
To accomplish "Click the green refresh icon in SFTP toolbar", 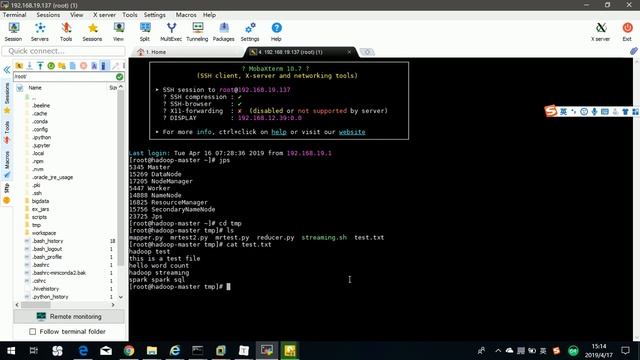I will (x=51, y=66).
